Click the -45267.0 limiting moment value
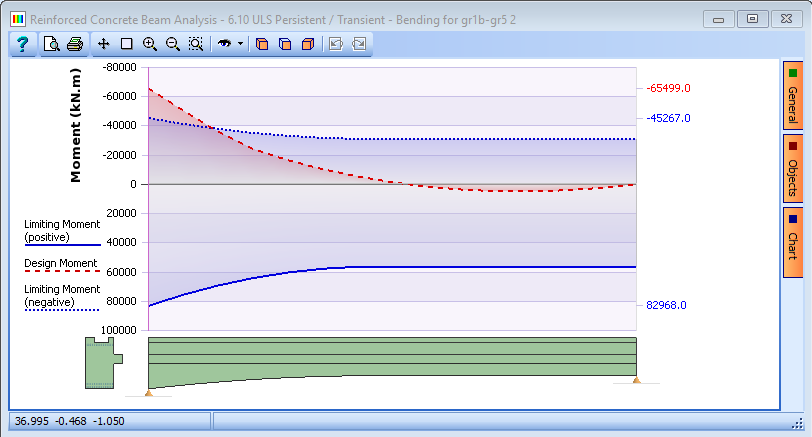This screenshot has height=437, width=812. click(668, 118)
